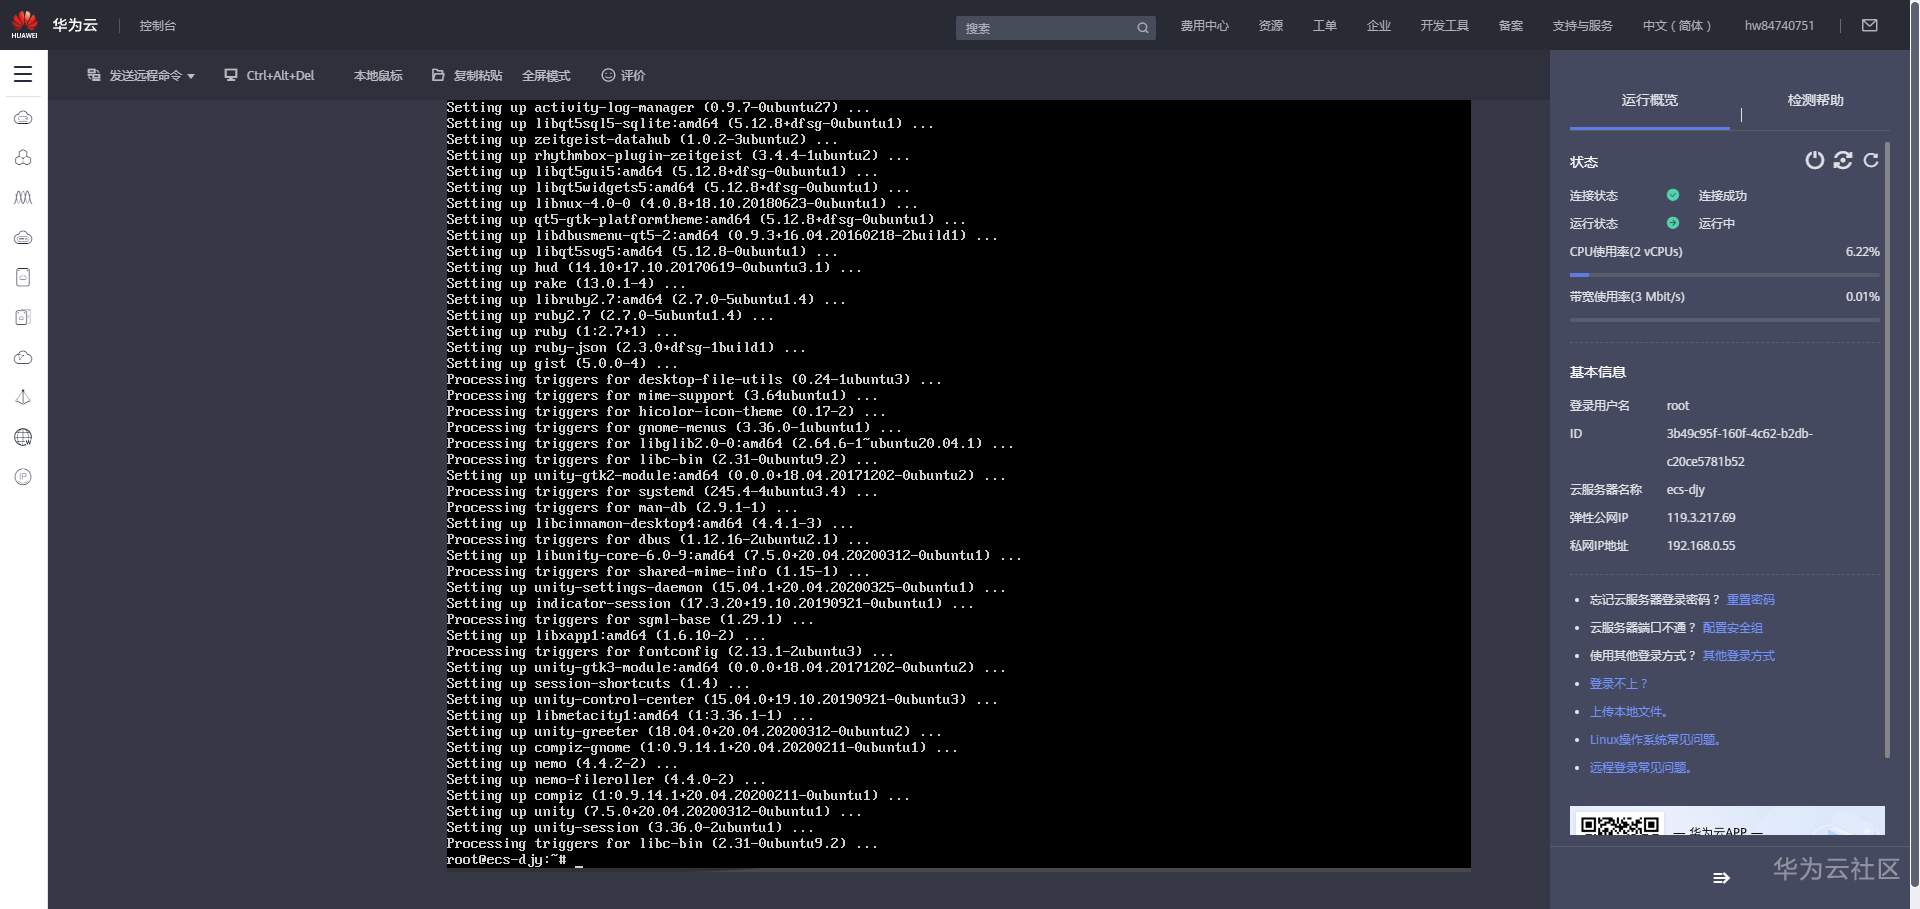The image size is (1920, 909).
Task: Open the first cloud server sidebar icon
Action: click(23, 118)
